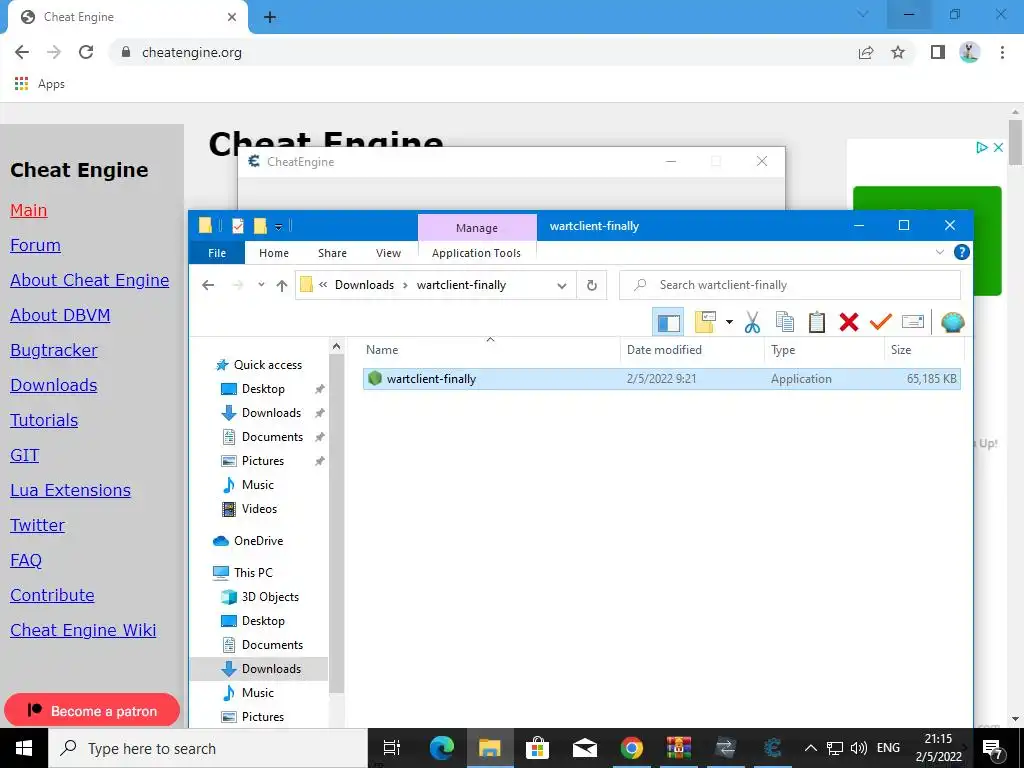The image size is (1024, 768).
Task: Reload the Chrome page
Action: coord(86,52)
